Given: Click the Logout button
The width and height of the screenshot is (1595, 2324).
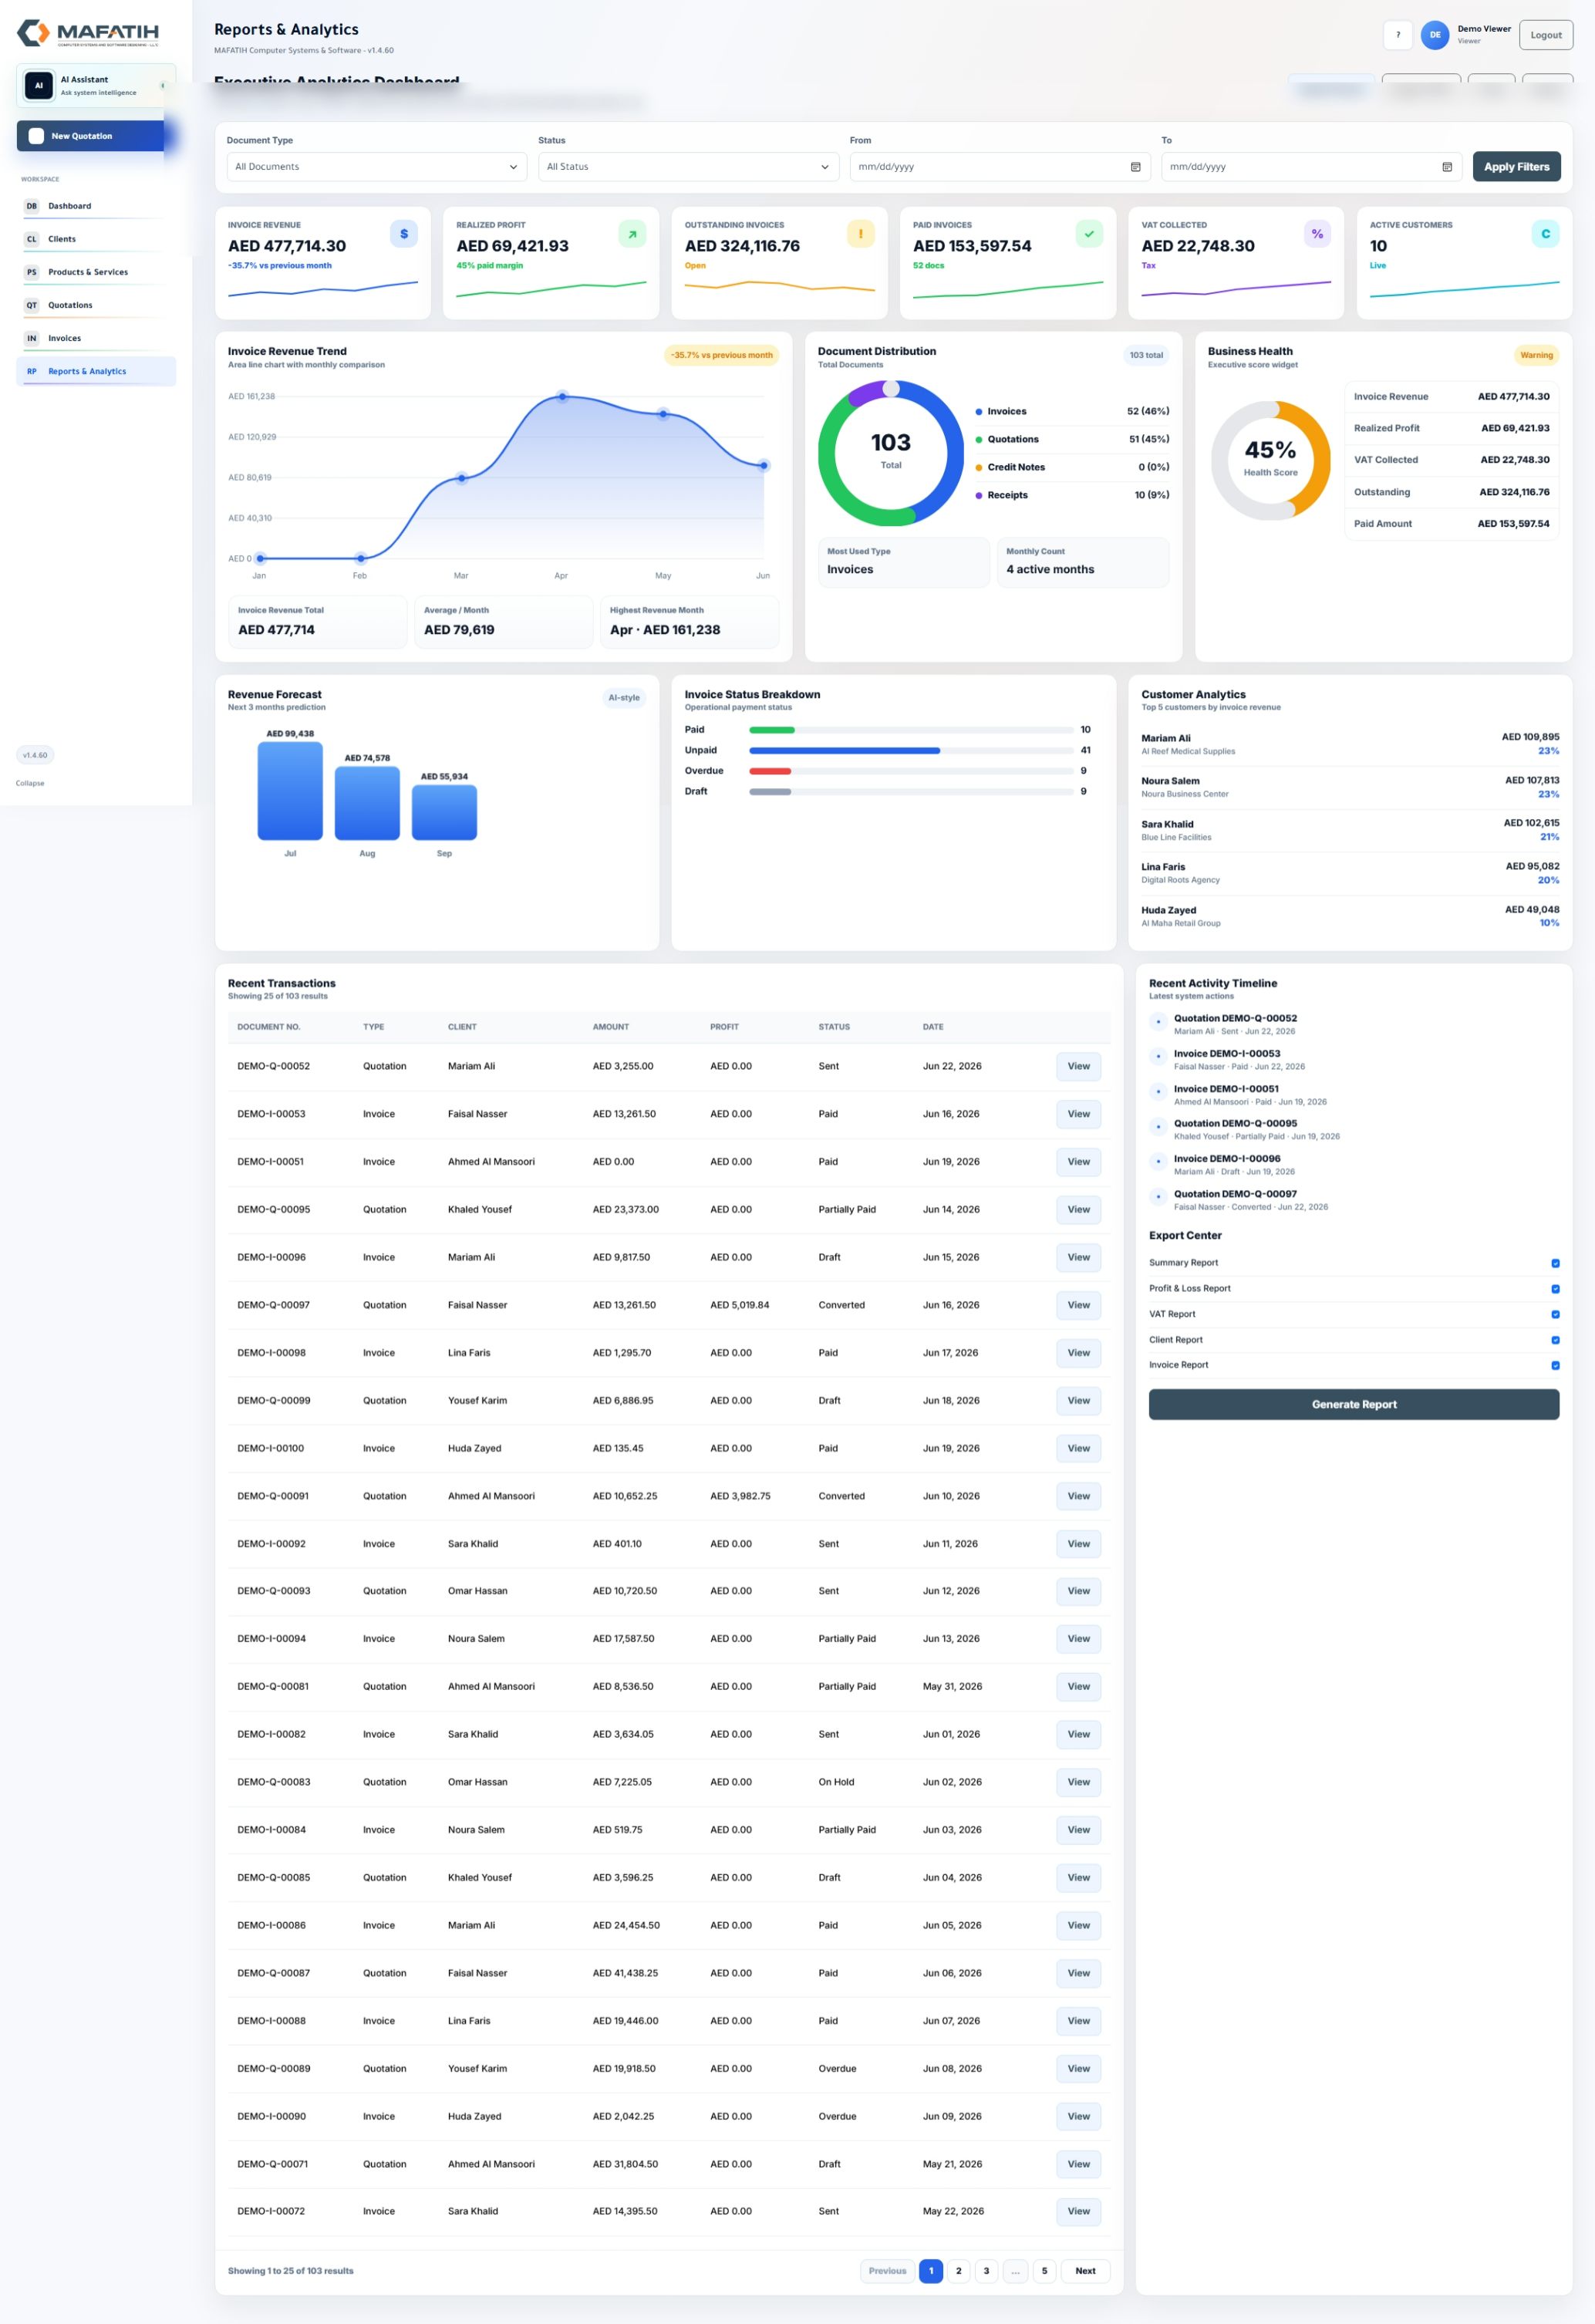Looking at the screenshot, I should pyautogui.click(x=1545, y=35).
